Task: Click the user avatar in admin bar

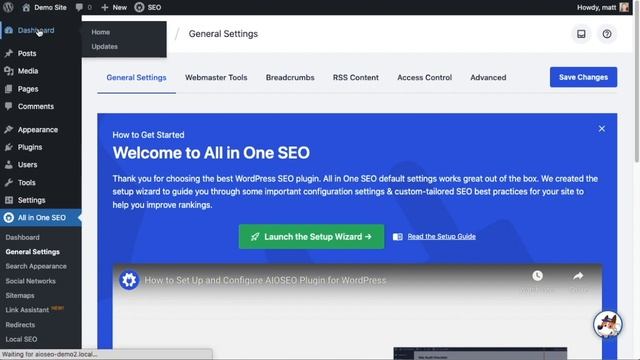Action: click(x=624, y=7)
